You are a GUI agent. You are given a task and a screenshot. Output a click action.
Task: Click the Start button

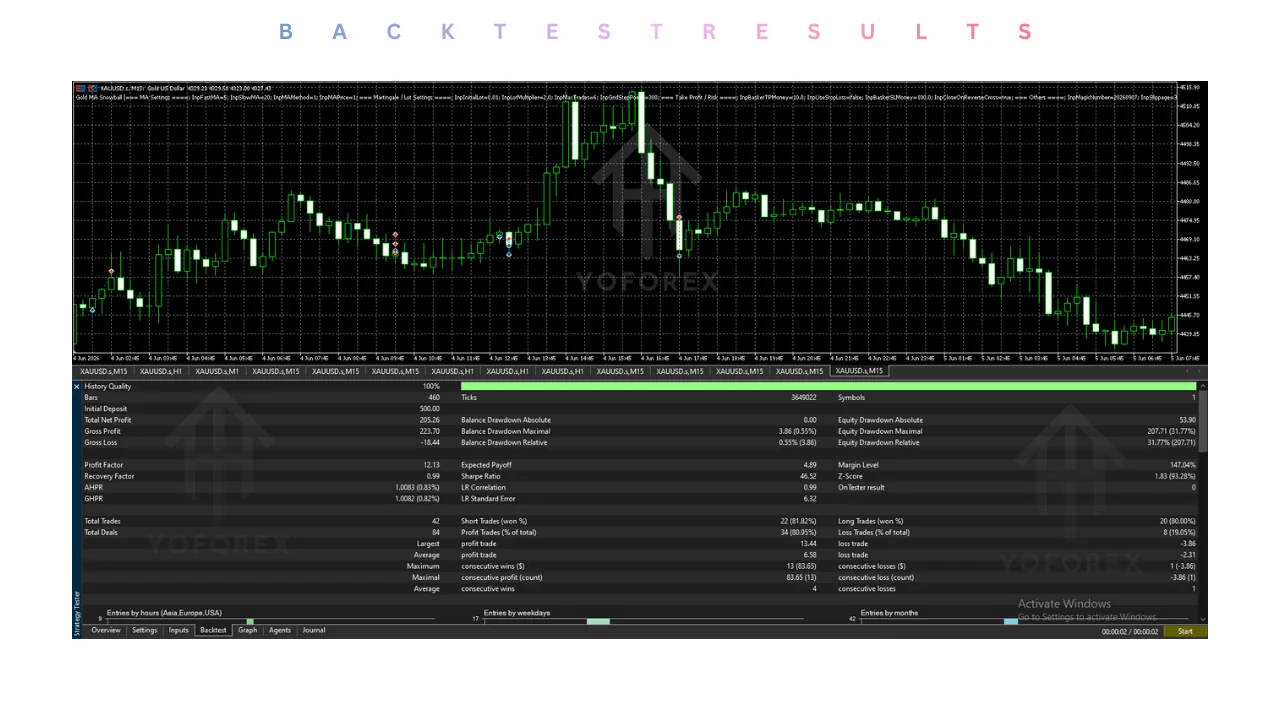pos(1185,631)
